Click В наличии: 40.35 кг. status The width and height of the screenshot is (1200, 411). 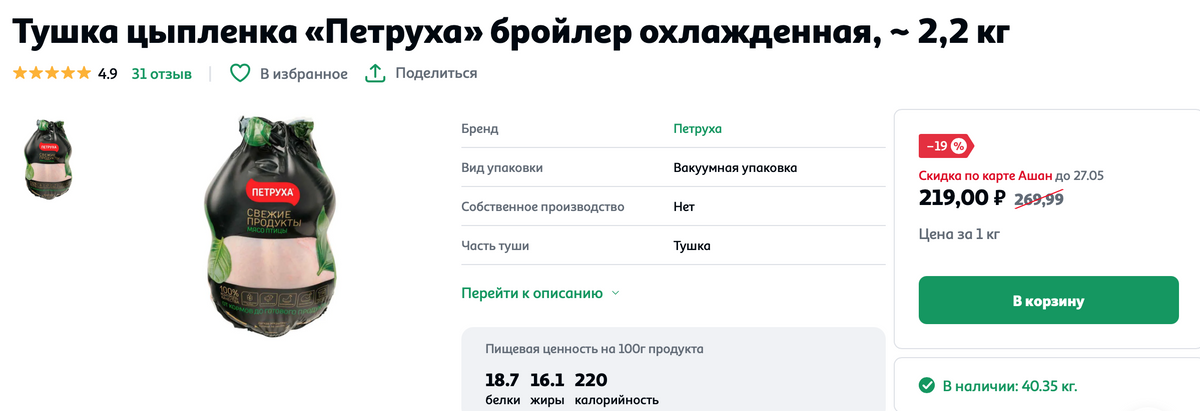pos(1010,386)
